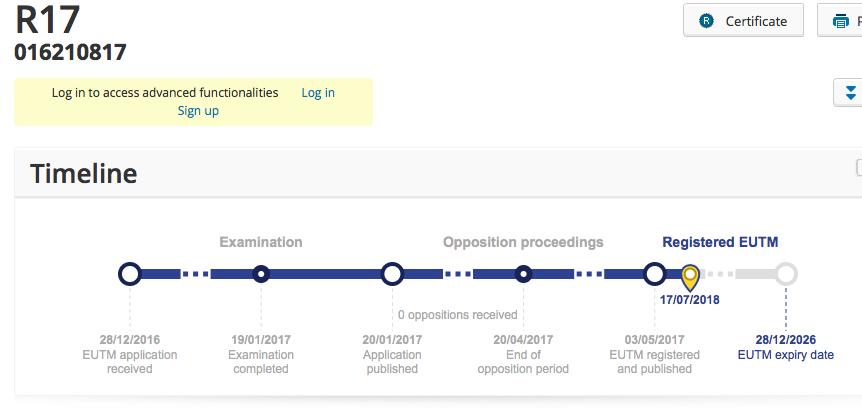Click End of opposition period marker
Screen dimensions: 862x418
tap(523, 273)
